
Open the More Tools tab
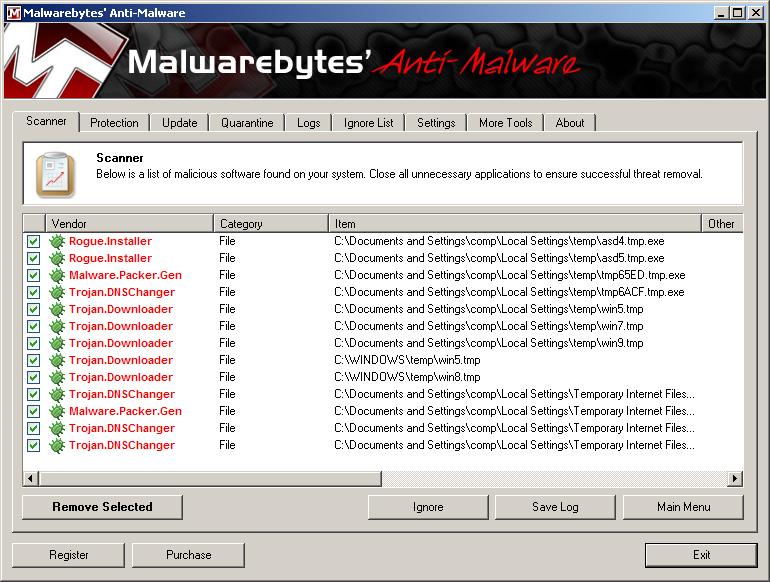point(505,123)
